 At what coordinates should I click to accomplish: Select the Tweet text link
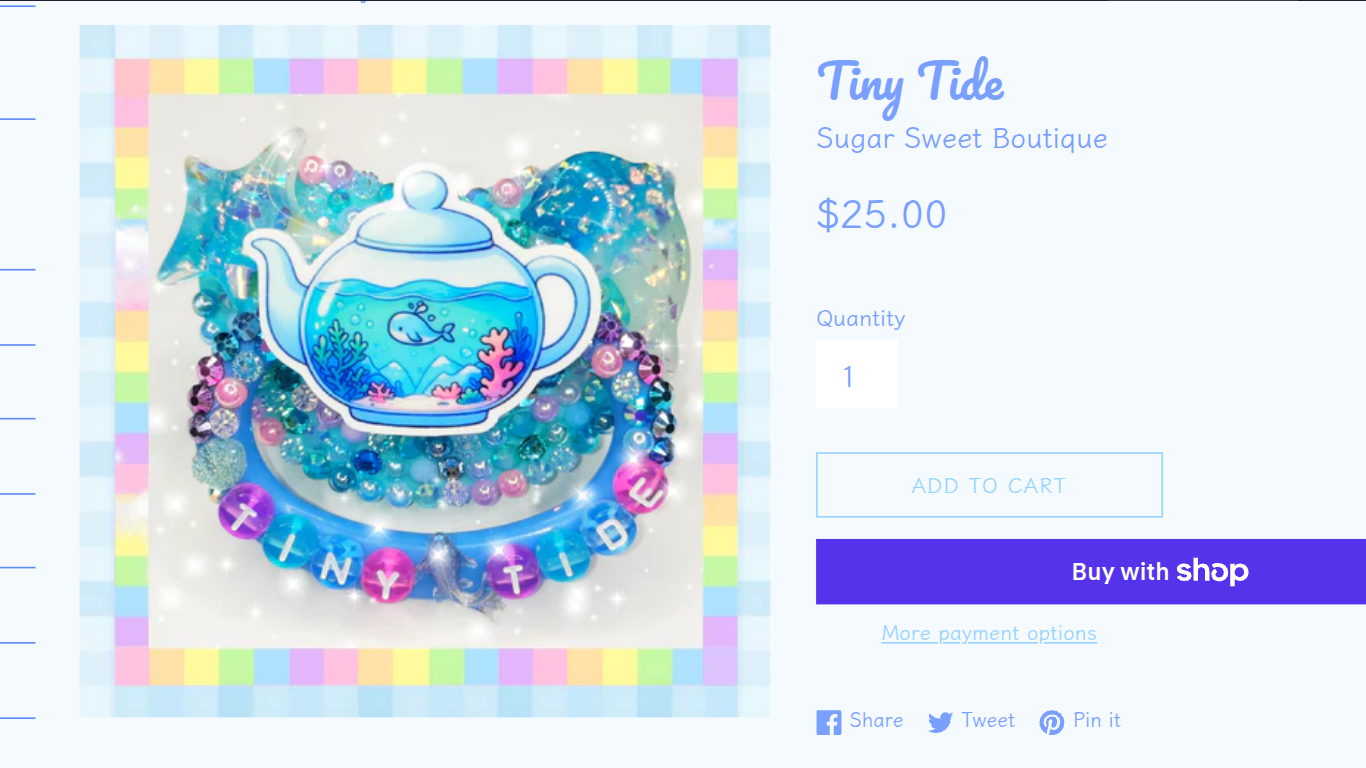click(x=988, y=721)
